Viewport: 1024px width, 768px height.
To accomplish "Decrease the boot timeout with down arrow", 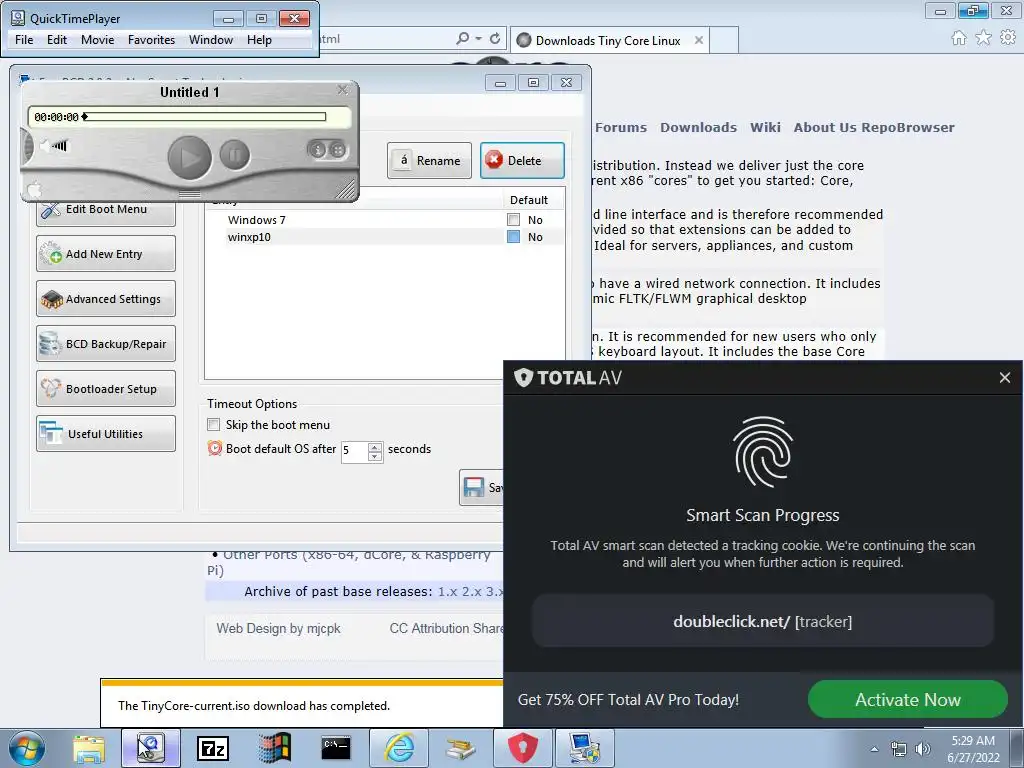I will click(x=375, y=456).
